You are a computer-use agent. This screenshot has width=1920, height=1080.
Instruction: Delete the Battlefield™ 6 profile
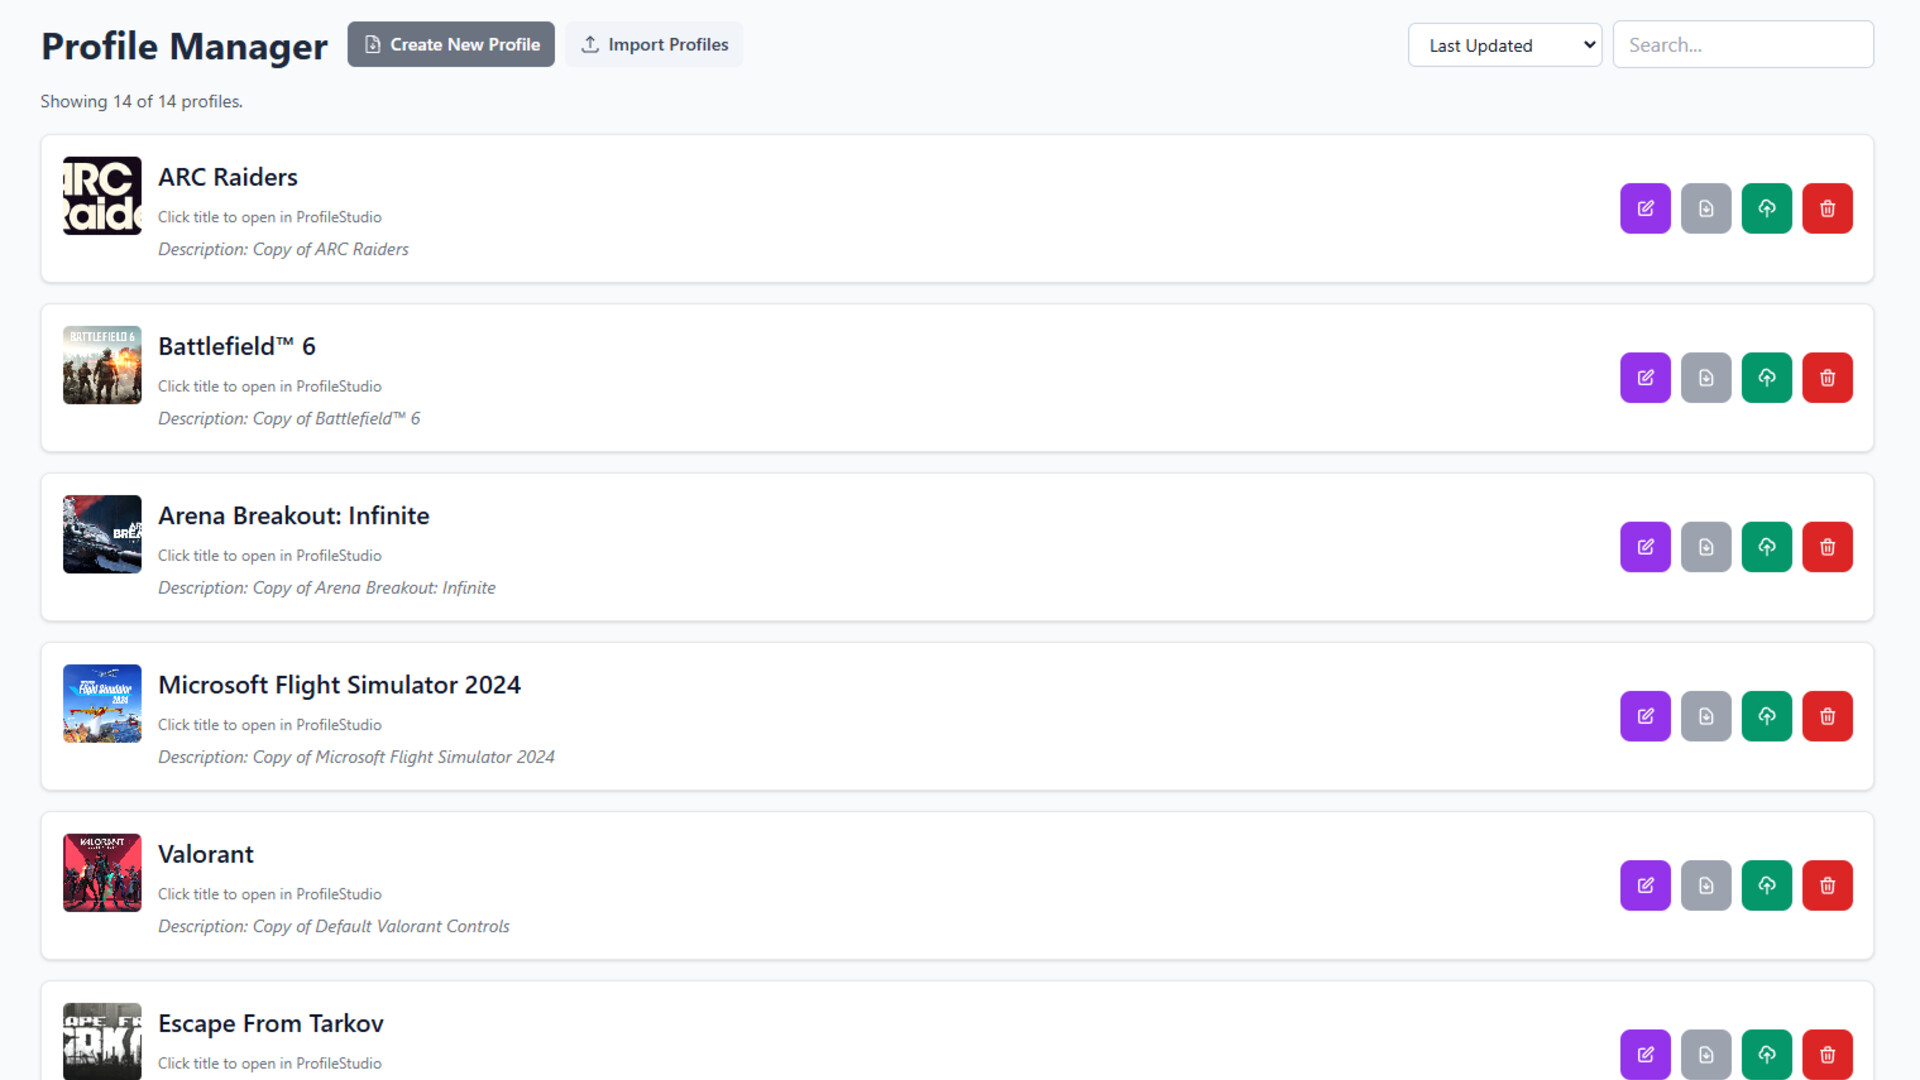[x=1827, y=377]
